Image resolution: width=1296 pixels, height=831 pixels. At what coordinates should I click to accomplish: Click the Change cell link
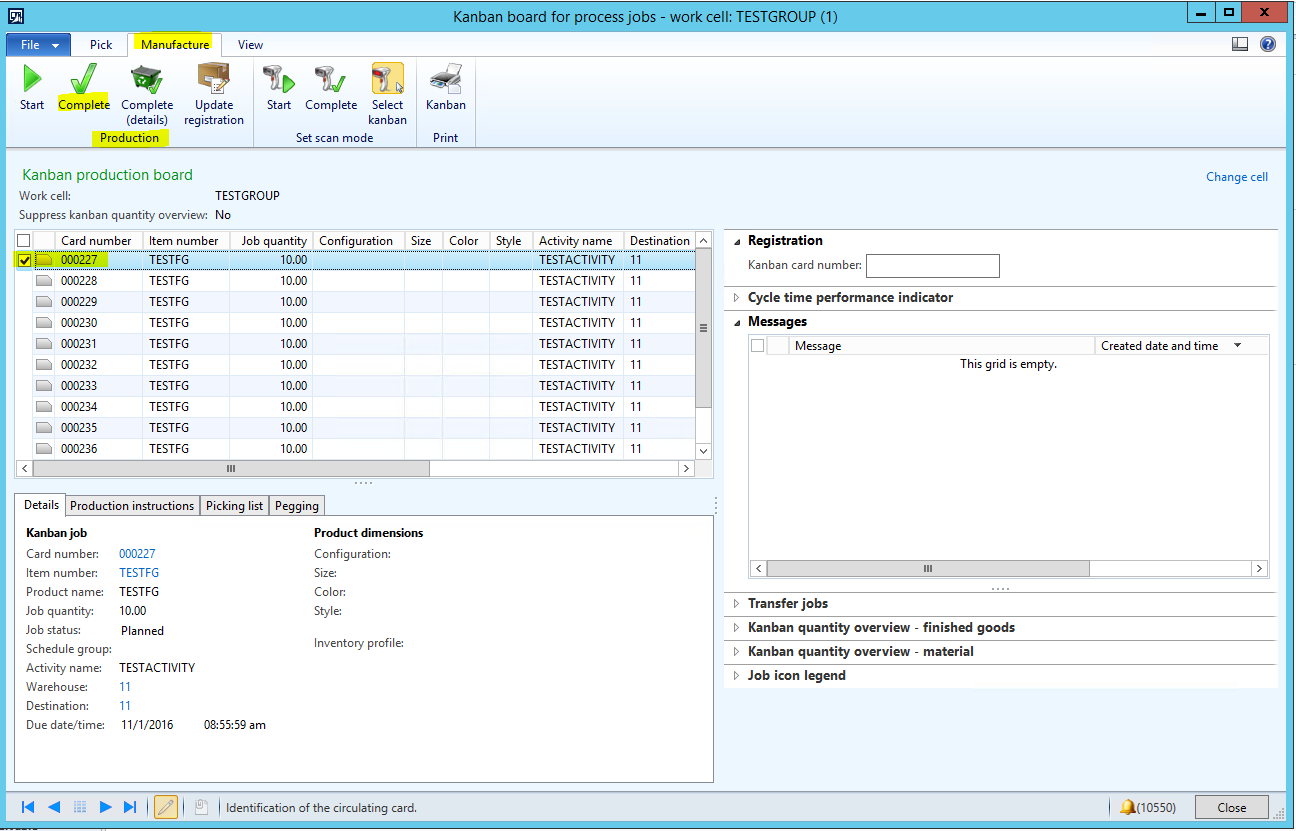(1236, 177)
